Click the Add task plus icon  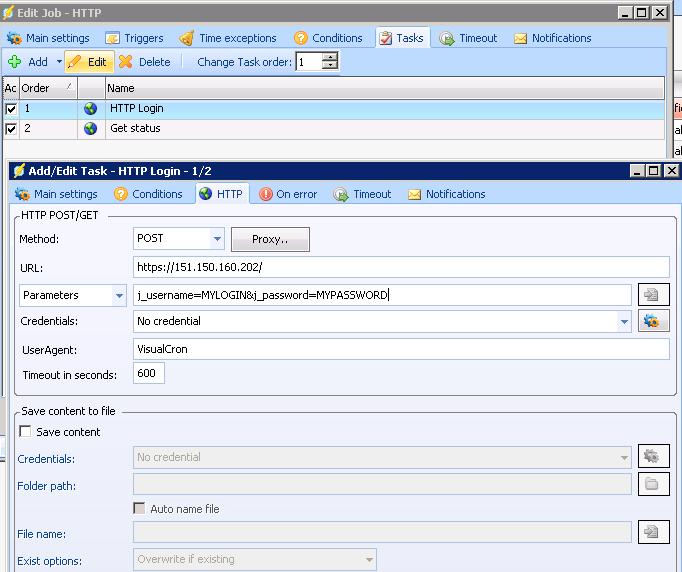point(14,62)
